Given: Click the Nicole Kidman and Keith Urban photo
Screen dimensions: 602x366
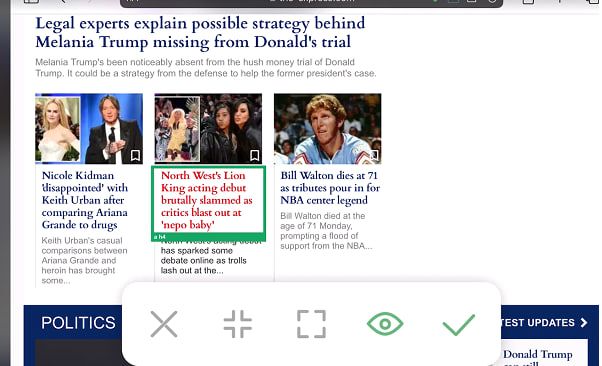Looking at the screenshot, I should 89,128.
